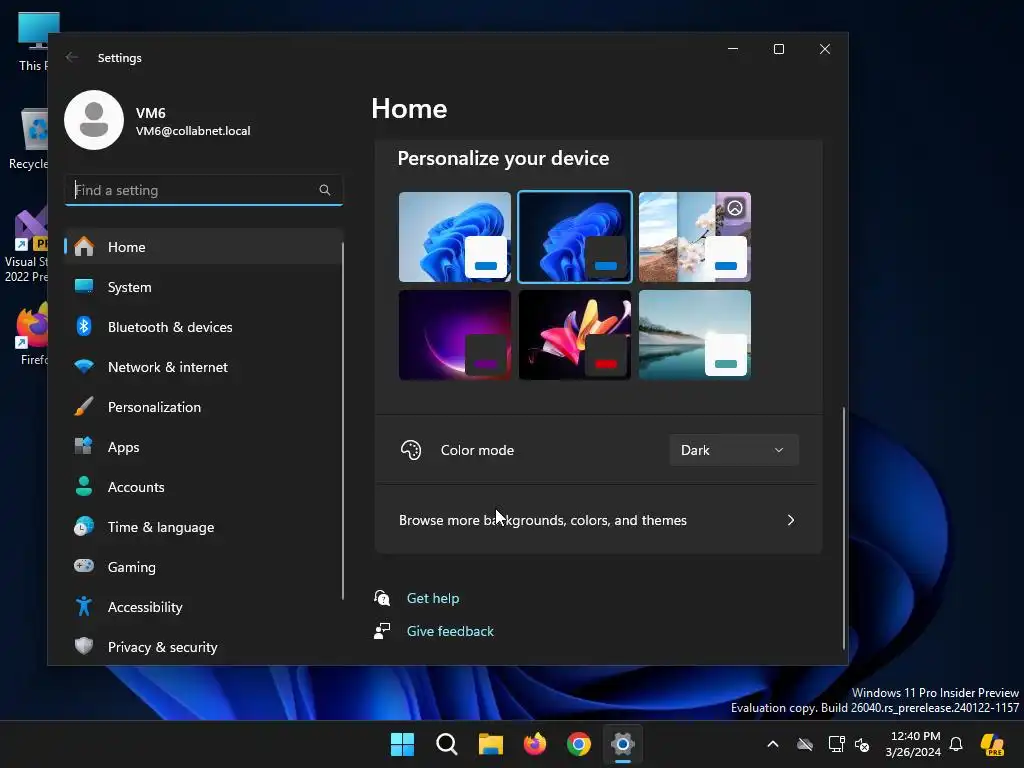Click the sidebar navigation scrollbar
The image size is (1024, 768).
(x=343, y=421)
